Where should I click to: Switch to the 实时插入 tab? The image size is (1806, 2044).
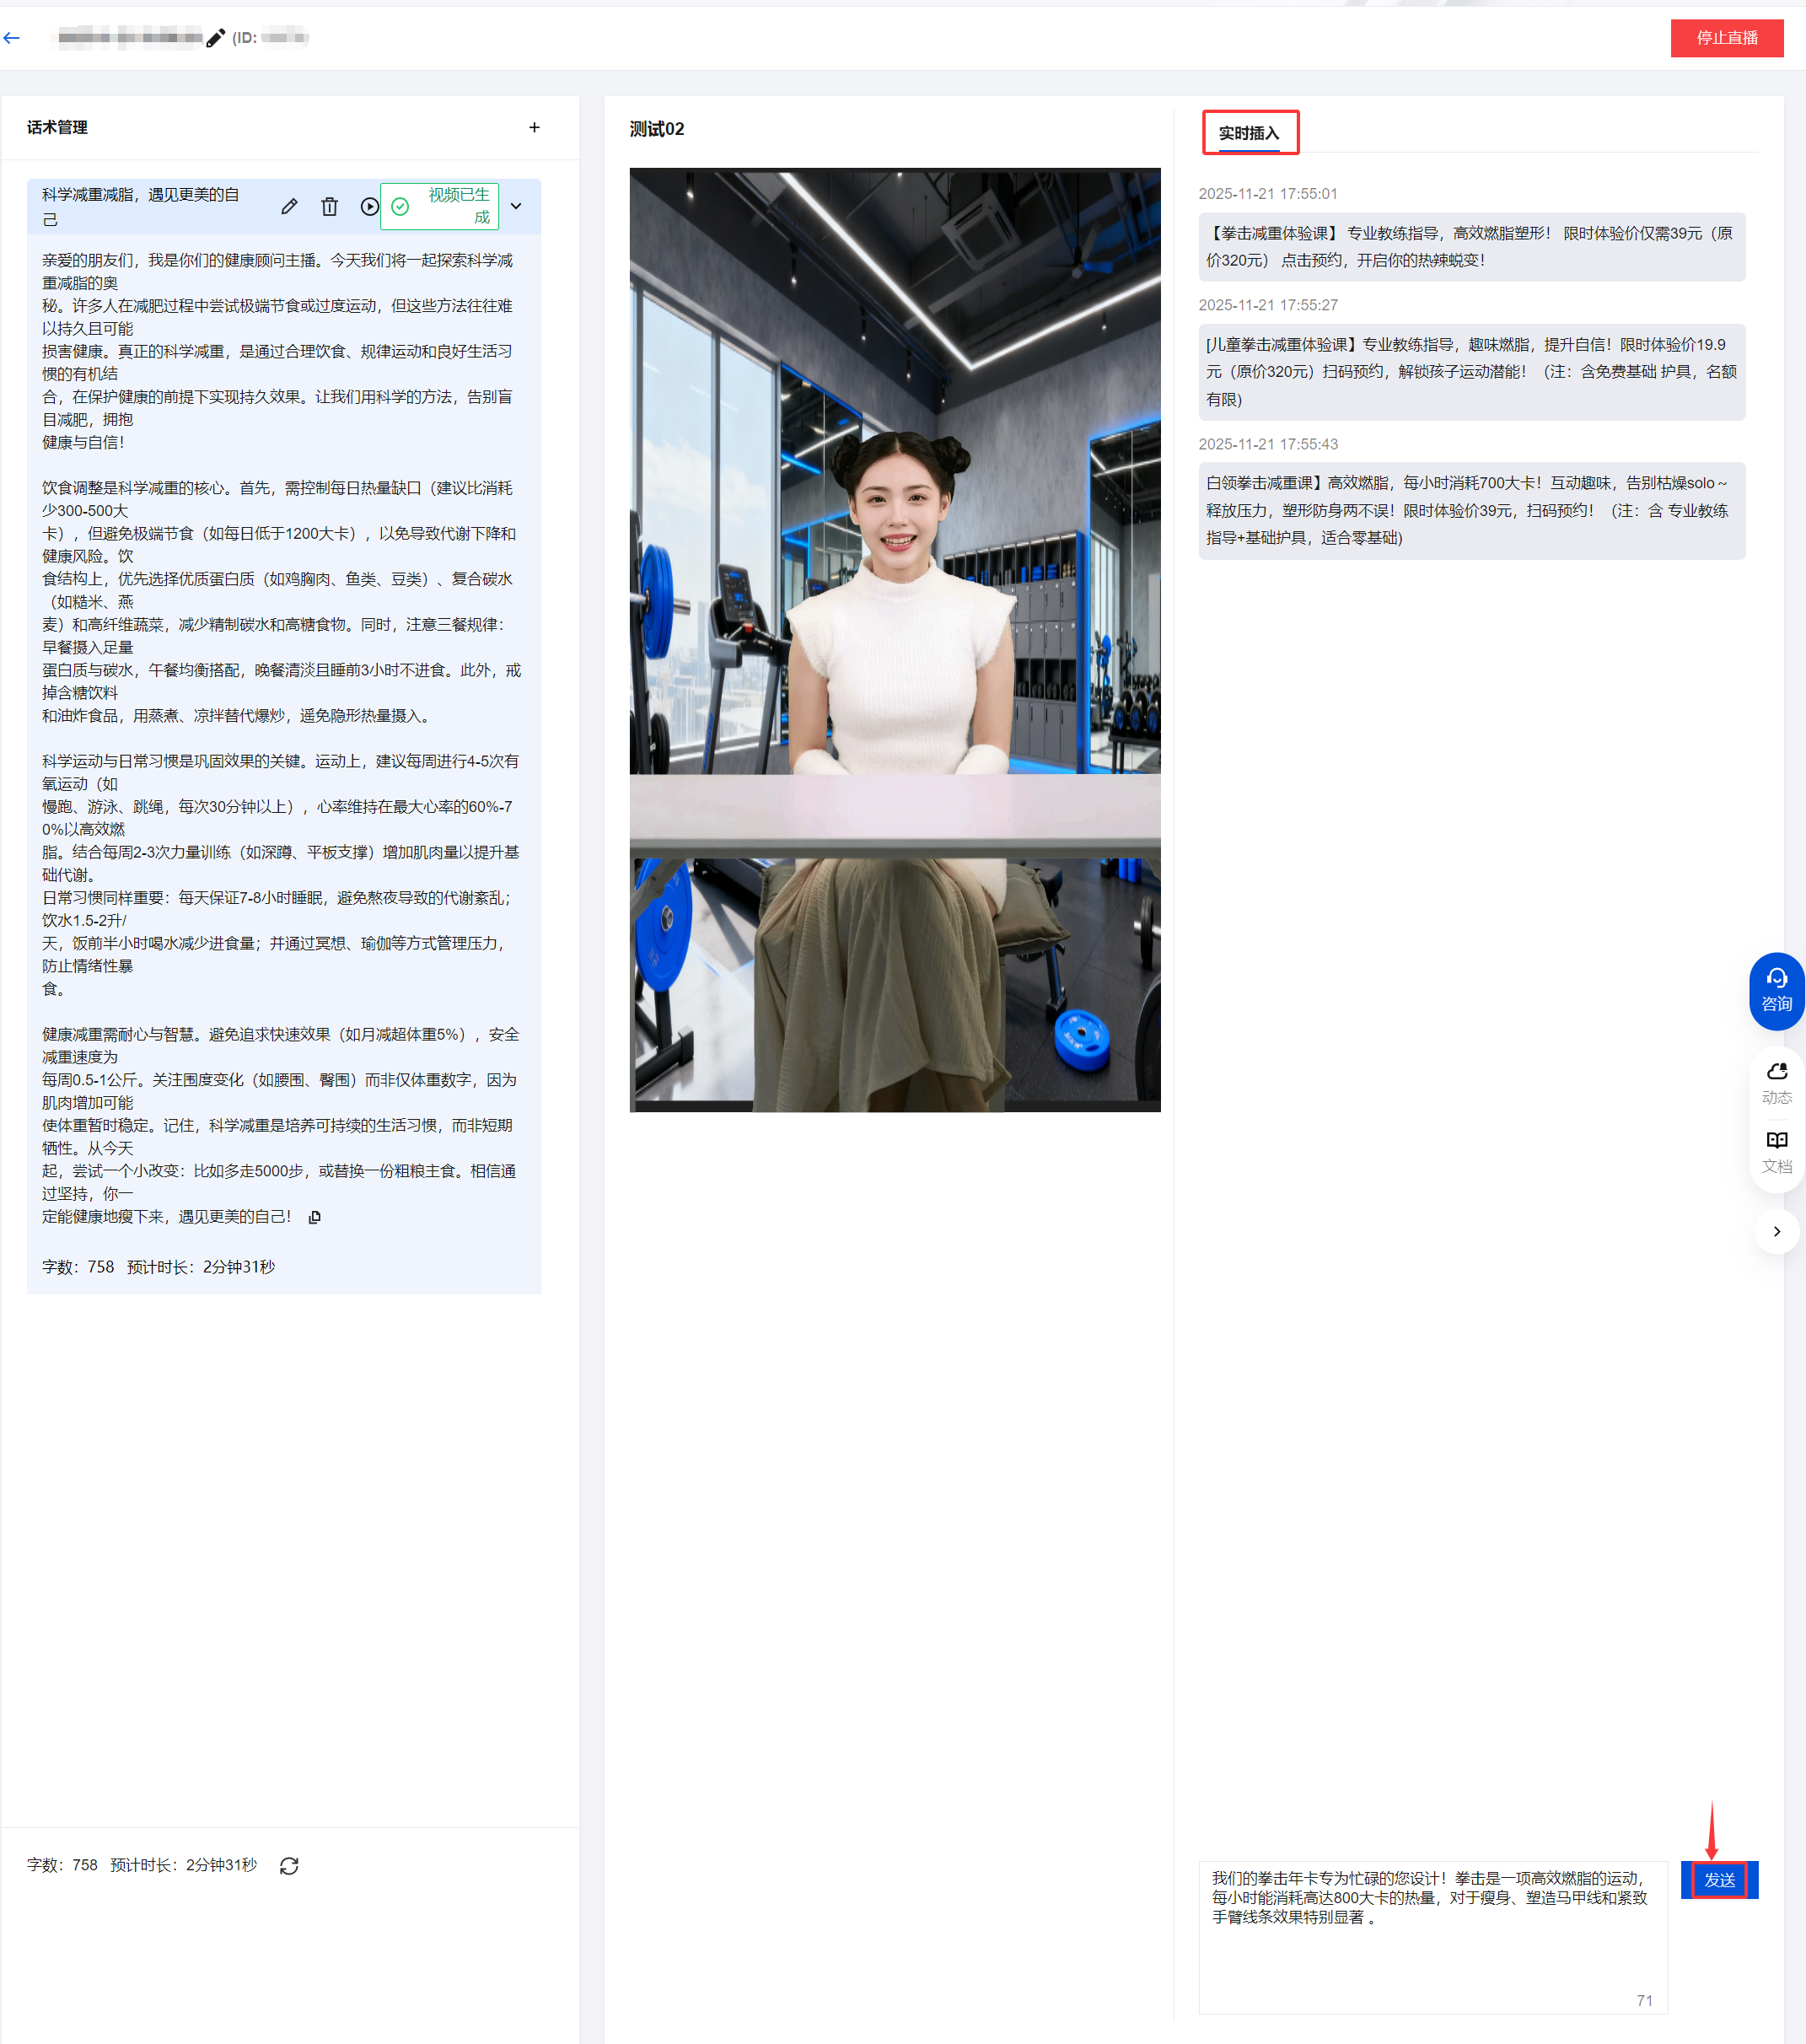click(x=1249, y=133)
